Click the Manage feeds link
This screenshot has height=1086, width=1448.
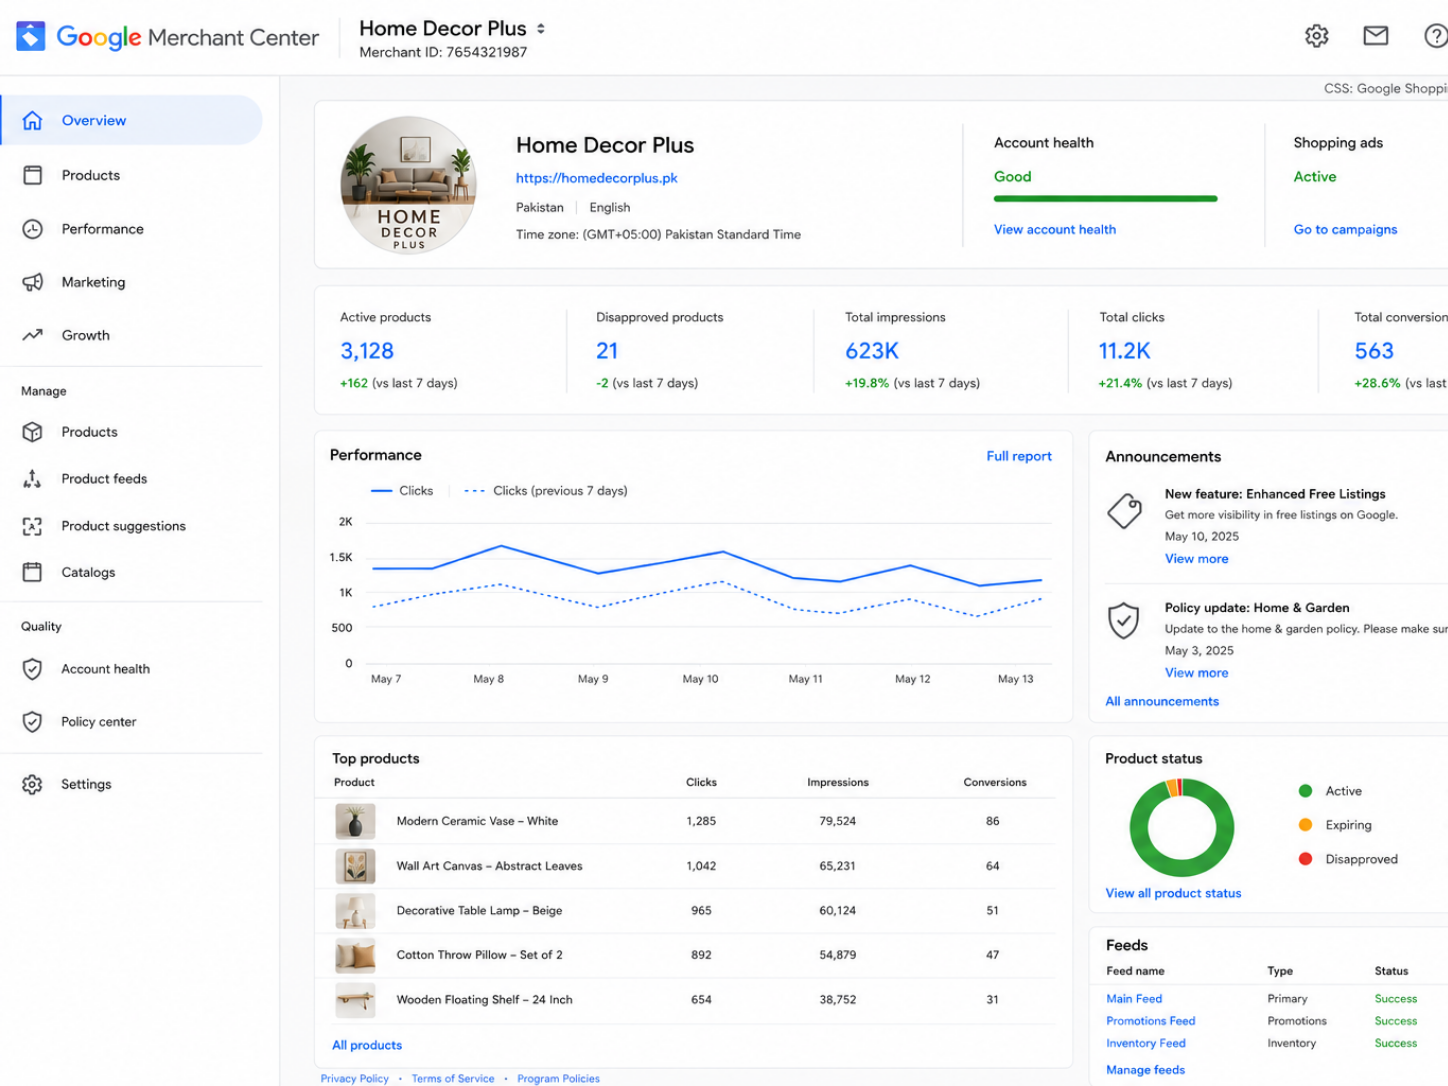click(1146, 1070)
